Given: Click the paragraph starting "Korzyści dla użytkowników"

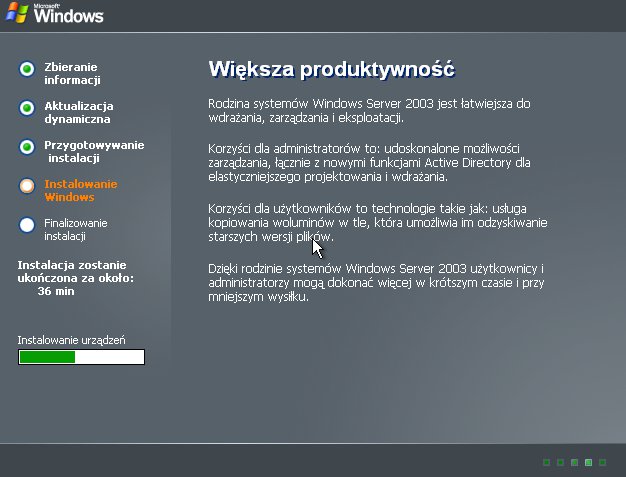Looking at the screenshot, I should (378, 222).
